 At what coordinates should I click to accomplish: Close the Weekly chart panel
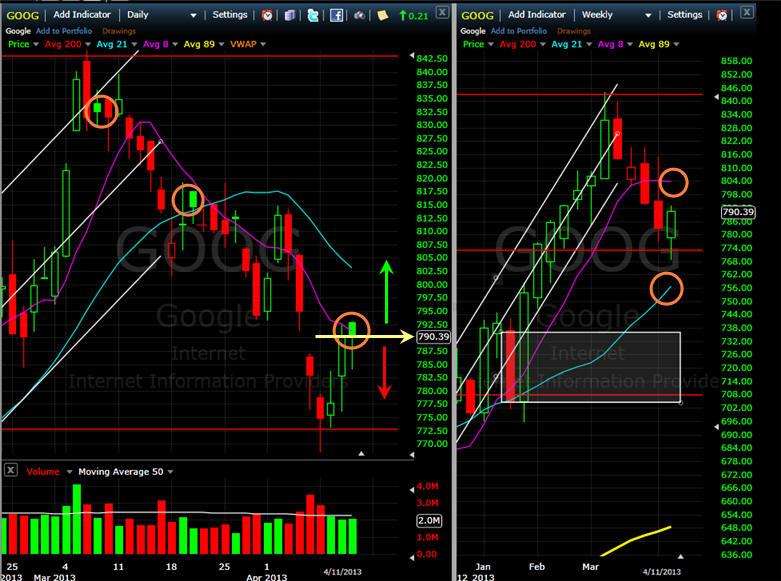(747, 12)
